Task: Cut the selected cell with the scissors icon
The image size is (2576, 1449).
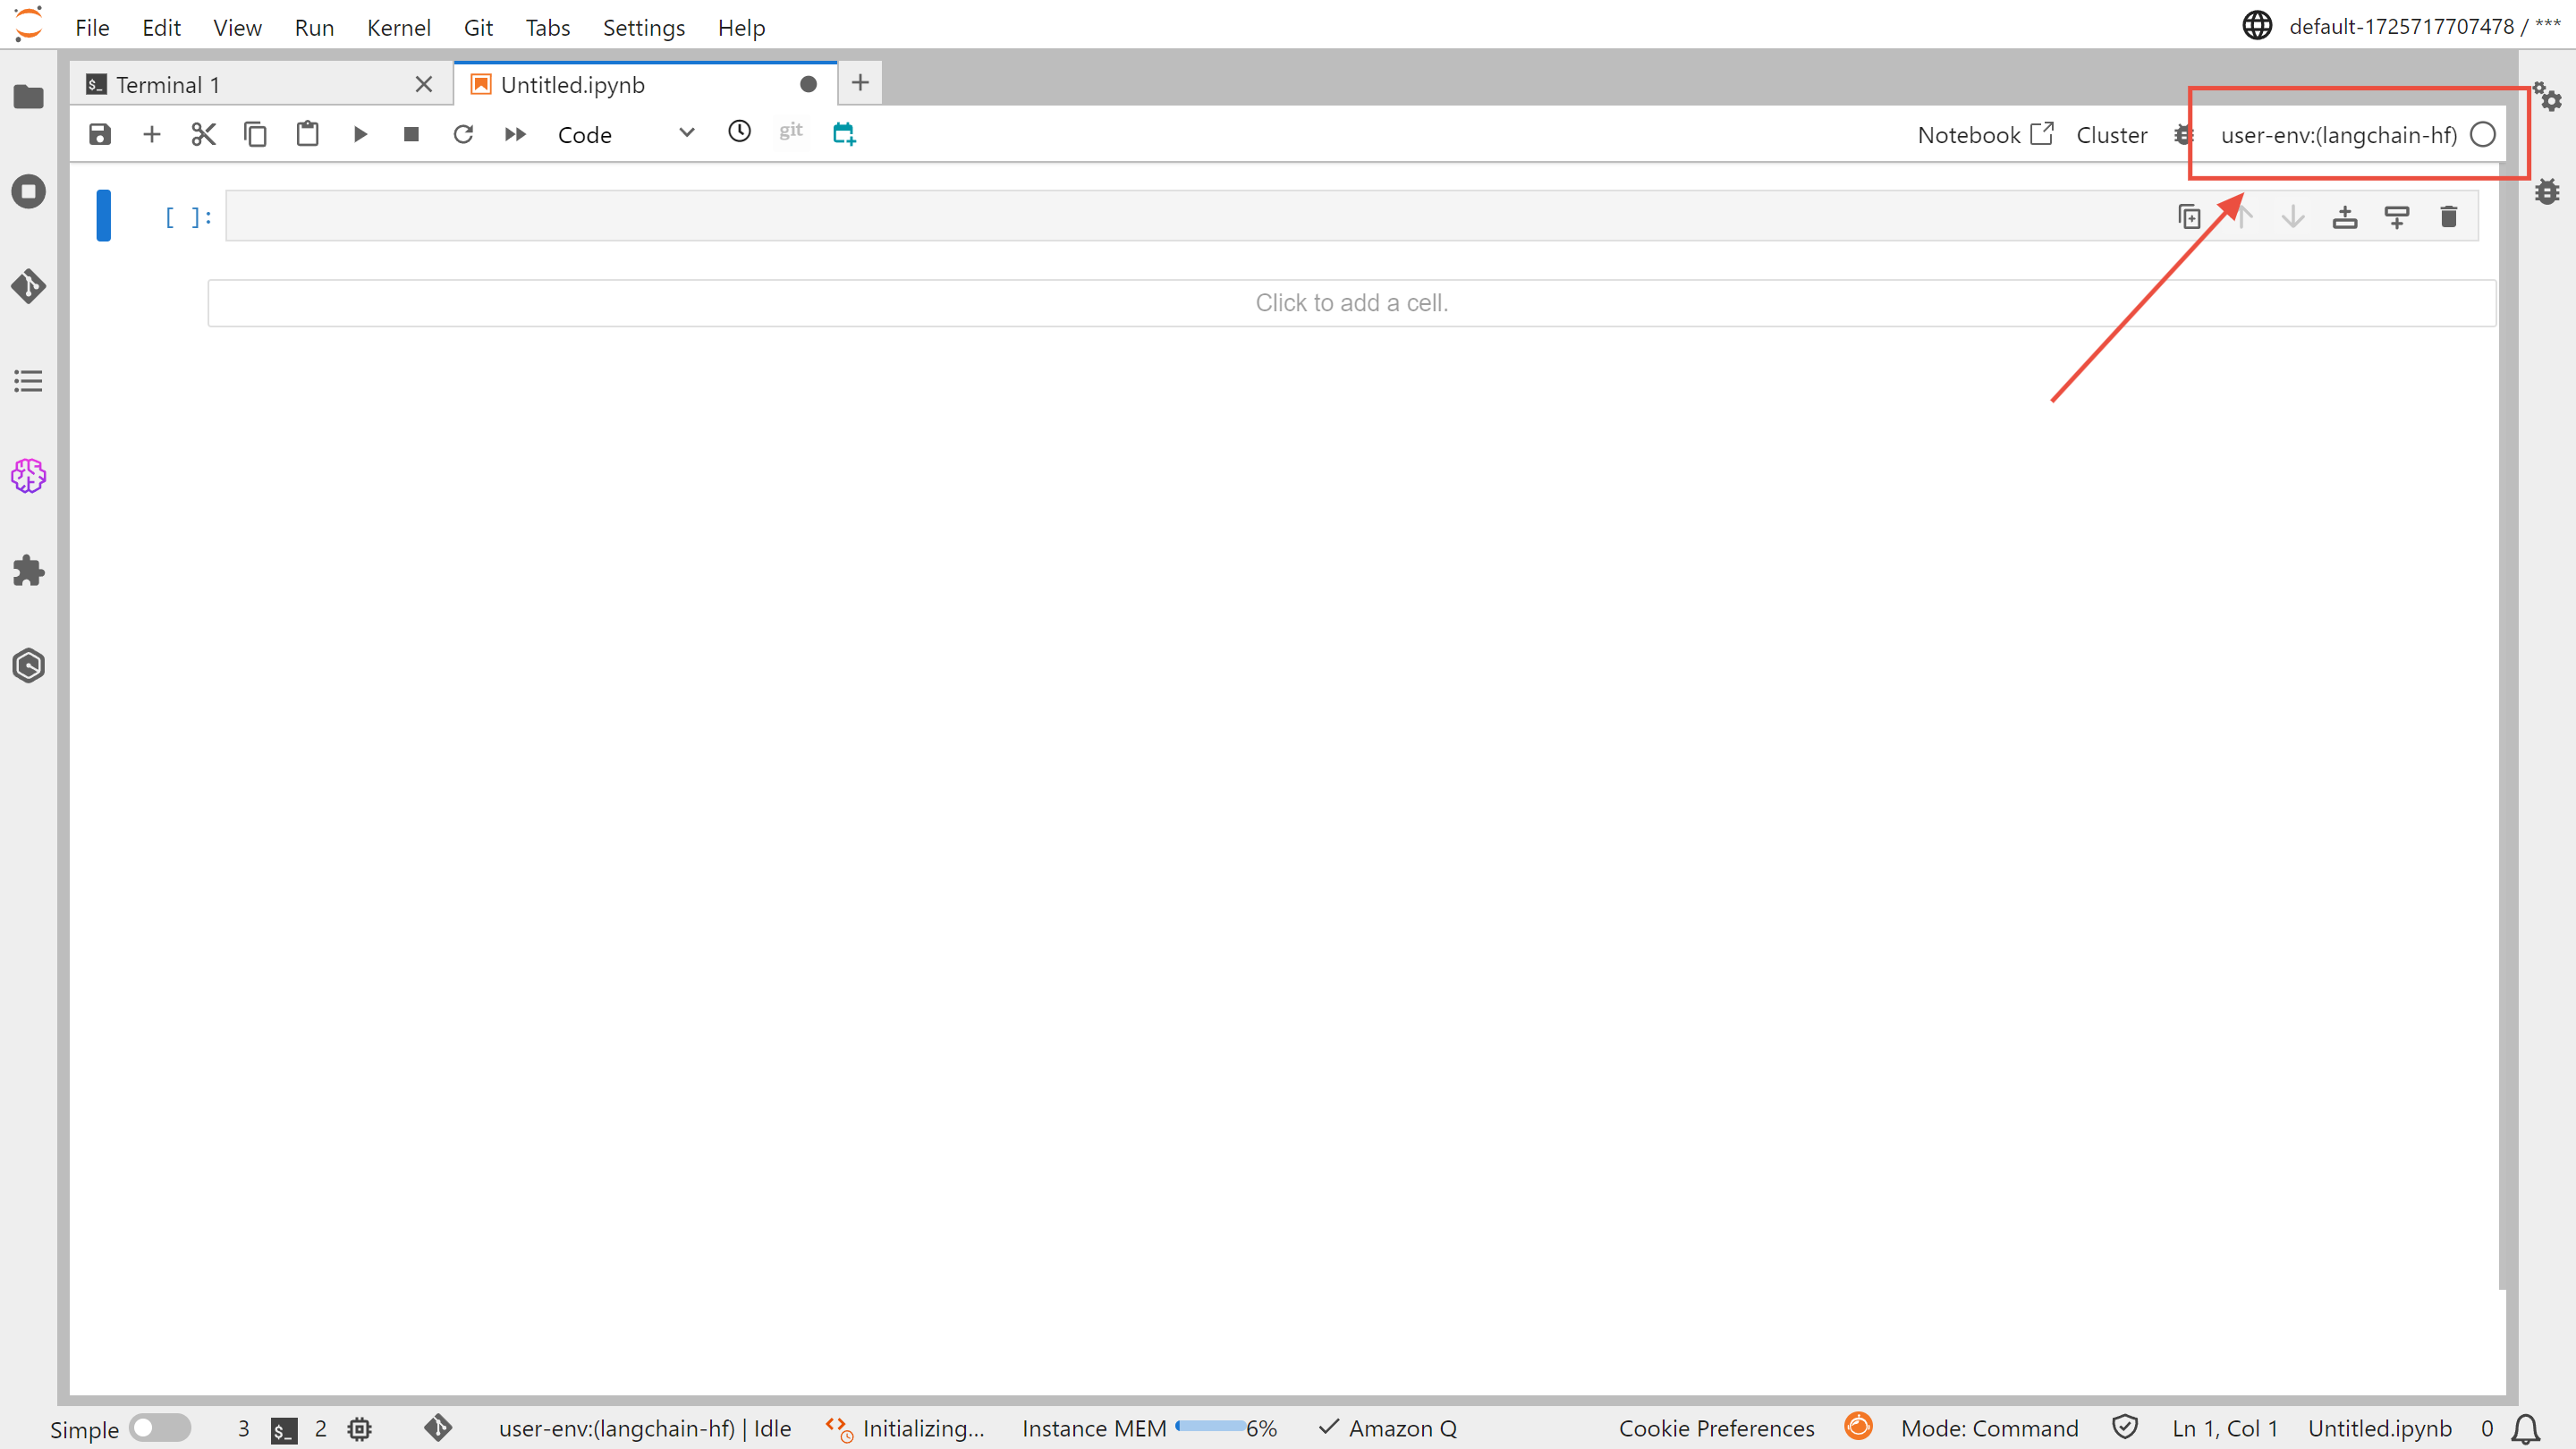Action: [x=203, y=134]
